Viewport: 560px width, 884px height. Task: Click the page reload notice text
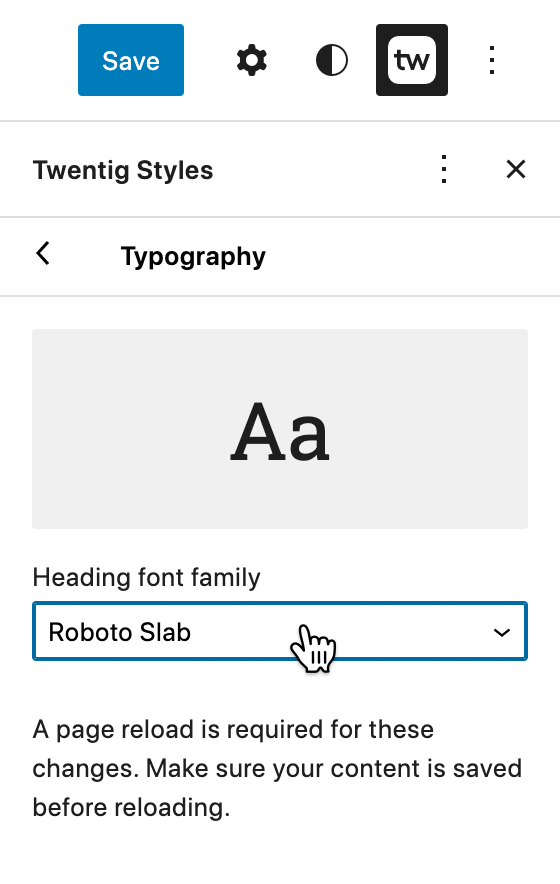(x=277, y=768)
